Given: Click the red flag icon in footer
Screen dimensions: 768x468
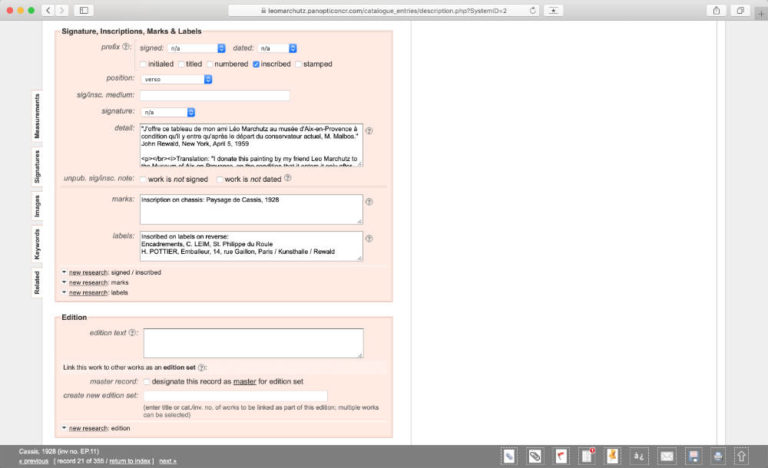Looking at the screenshot, I should [561, 456].
